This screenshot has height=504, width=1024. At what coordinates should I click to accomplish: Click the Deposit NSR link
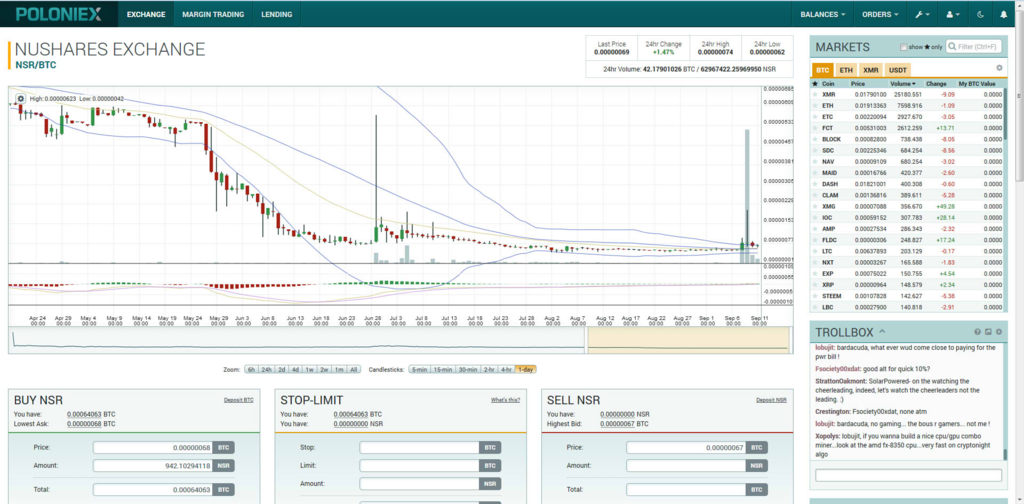click(771, 400)
